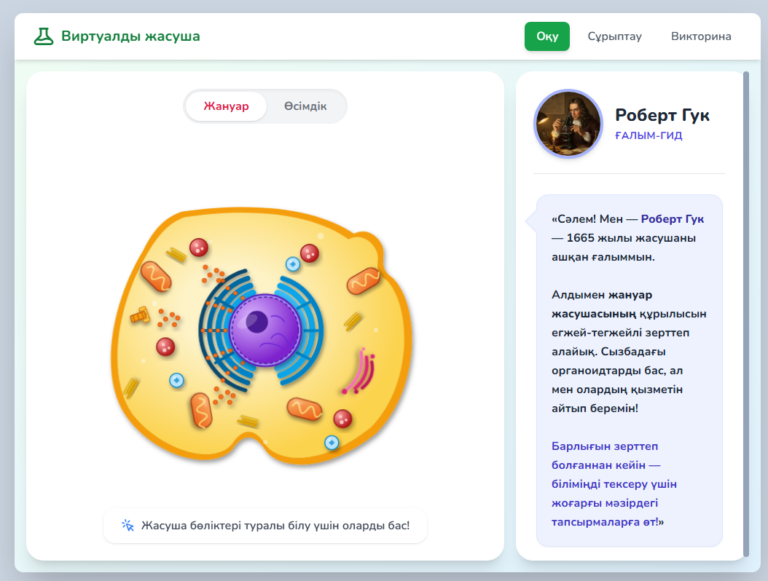Click the dark nucleolus inside the nucleus

coord(257,322)
